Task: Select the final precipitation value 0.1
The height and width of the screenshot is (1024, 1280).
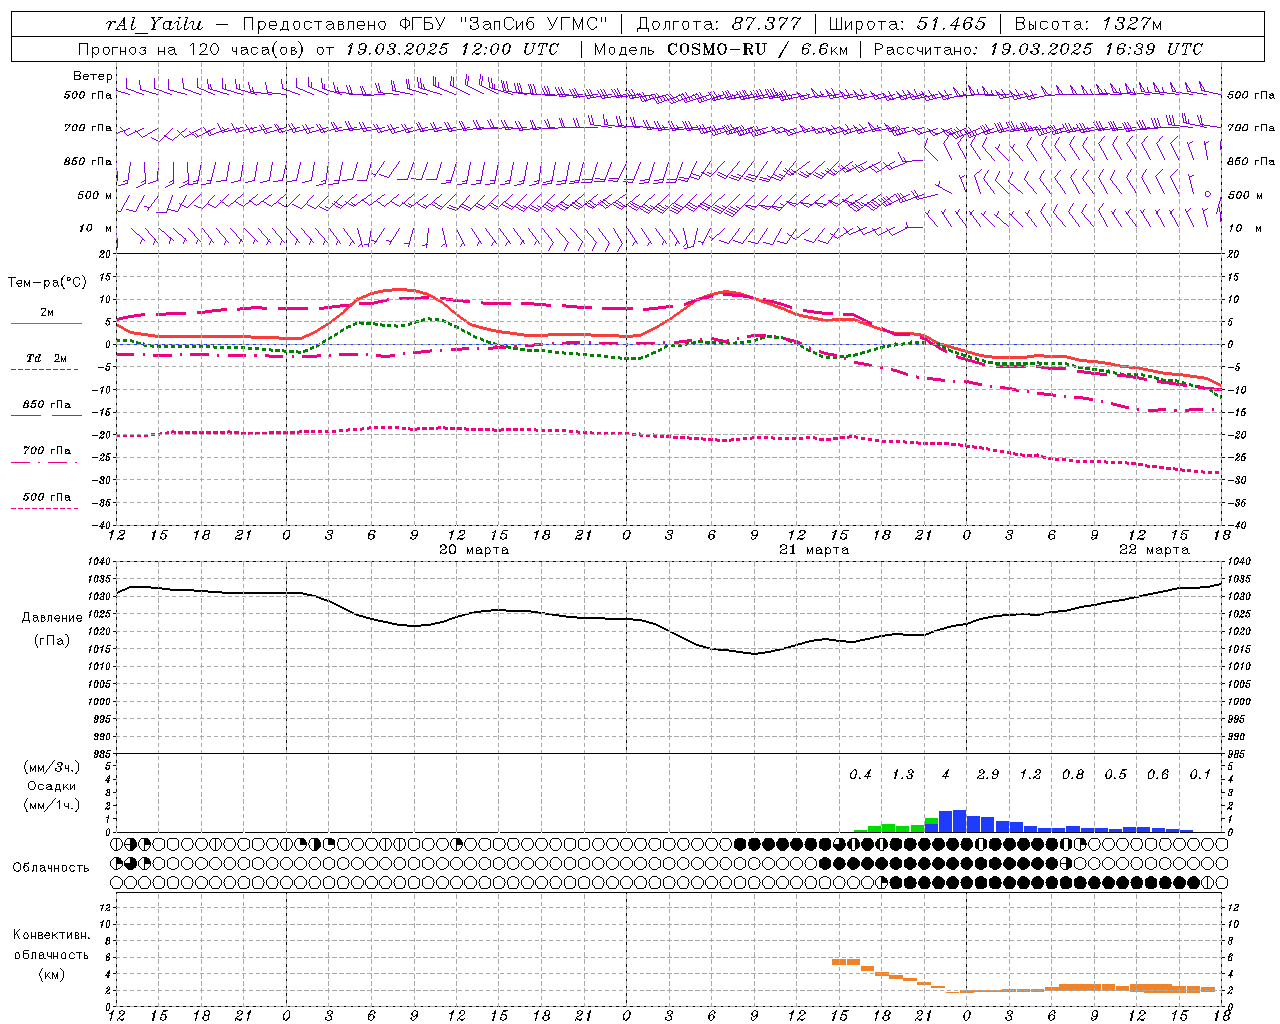Action: click(x=1200, y=775)
